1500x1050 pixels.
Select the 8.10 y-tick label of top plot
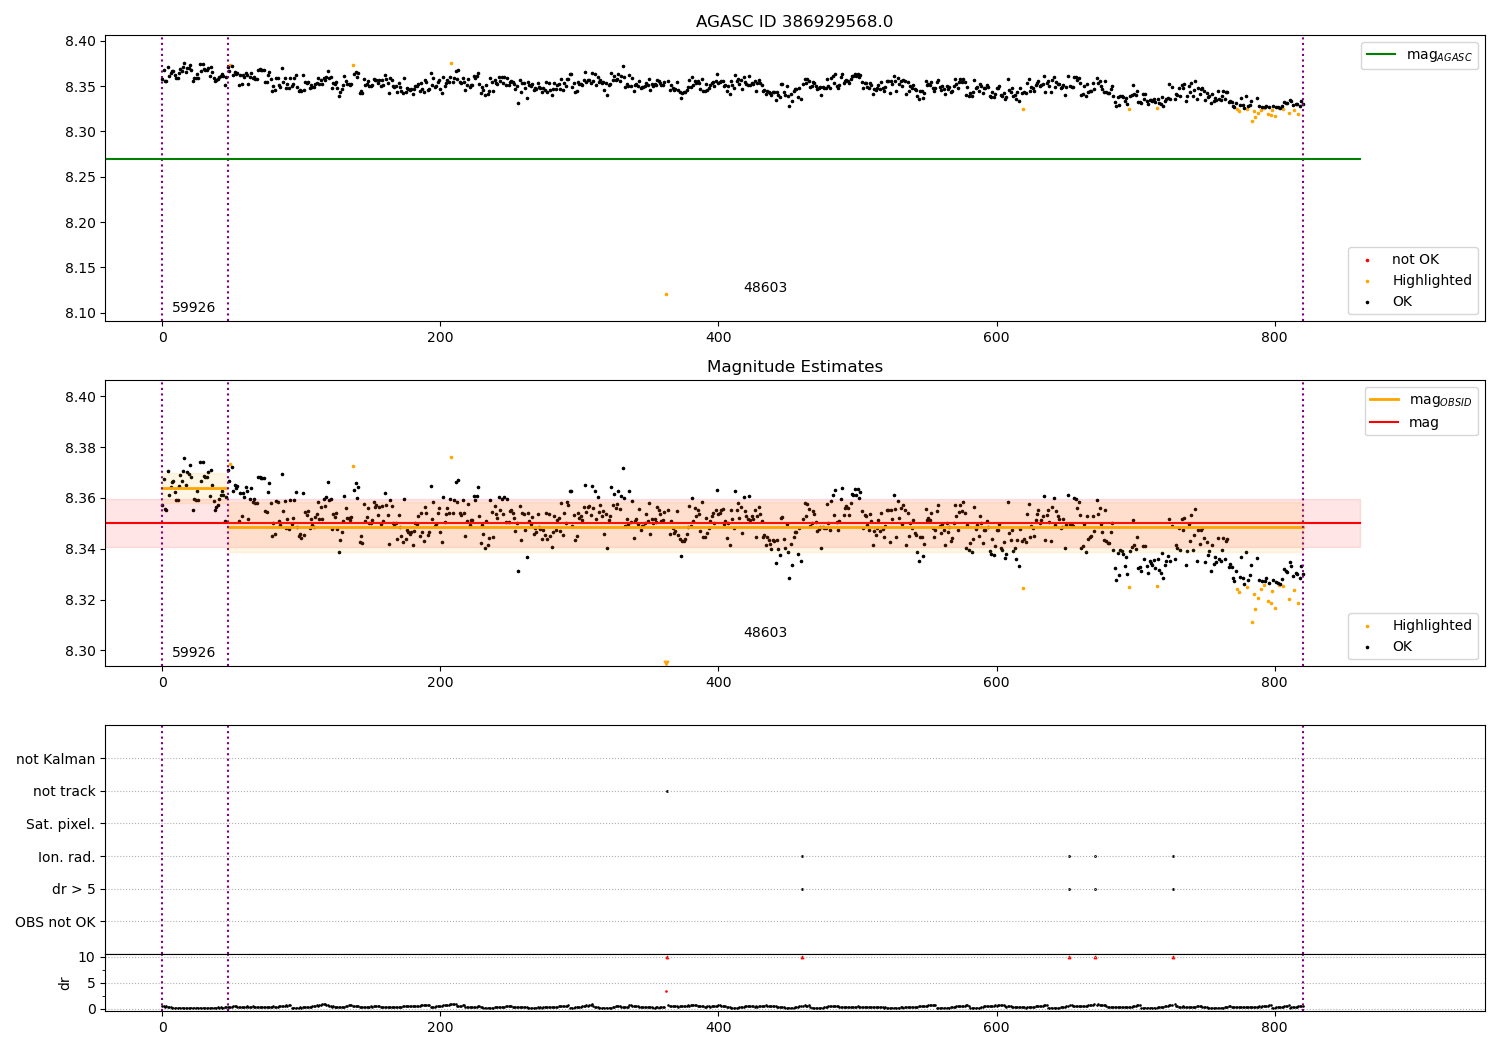click(x=80, y=314)
